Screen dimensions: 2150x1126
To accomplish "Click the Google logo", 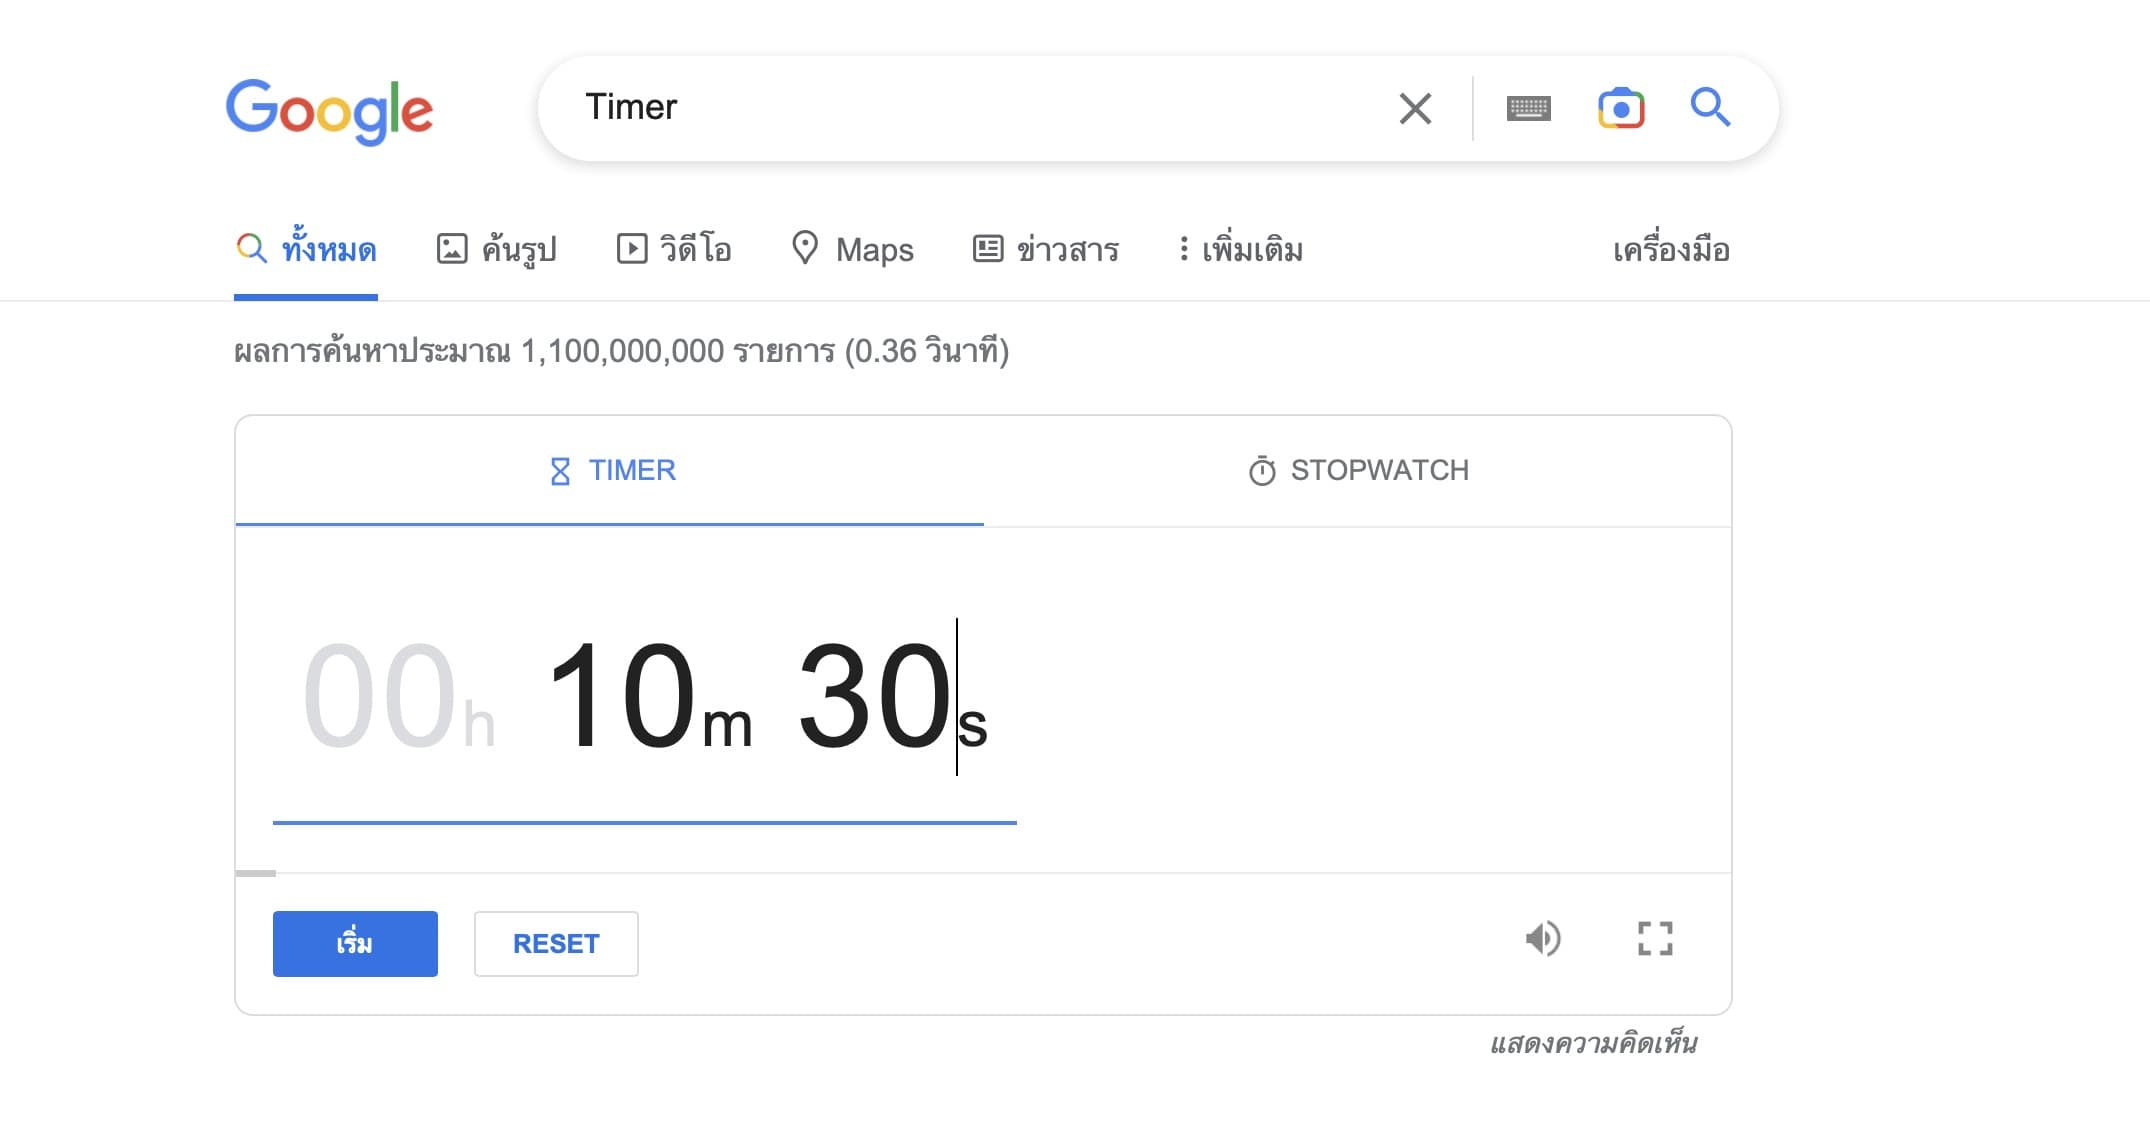I will [329, 110].
